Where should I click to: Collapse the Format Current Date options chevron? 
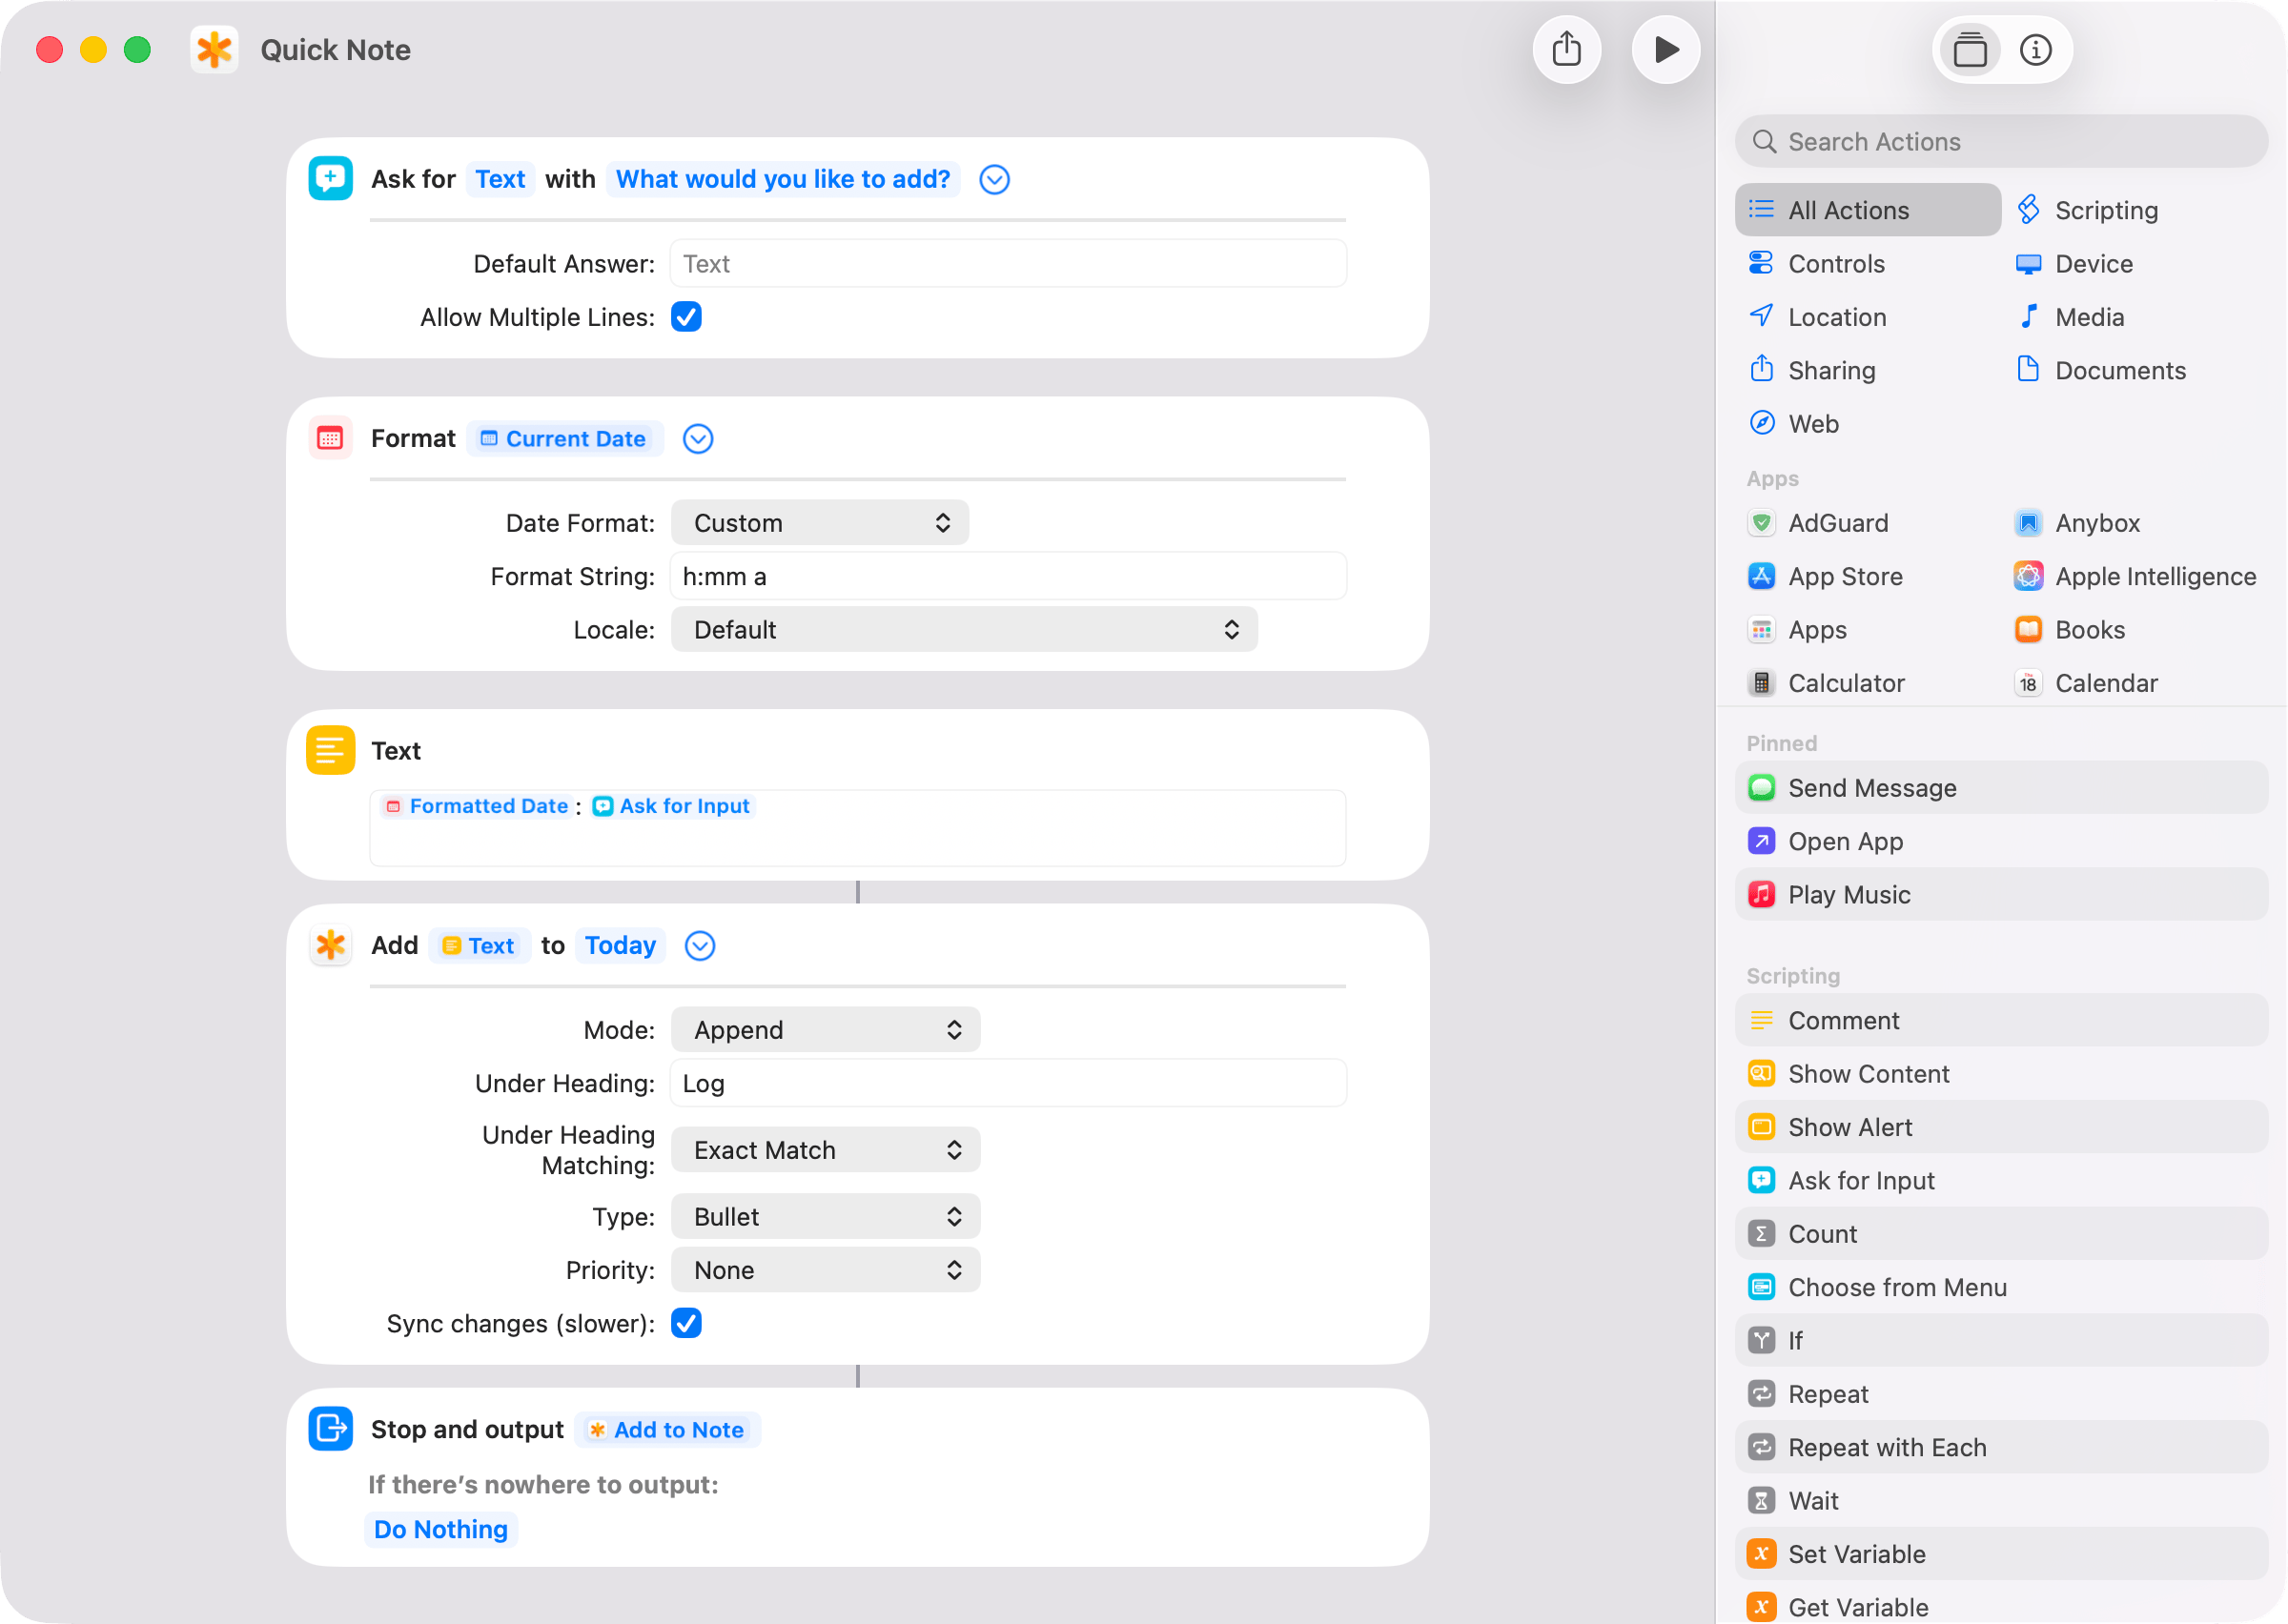pos(698,439)
